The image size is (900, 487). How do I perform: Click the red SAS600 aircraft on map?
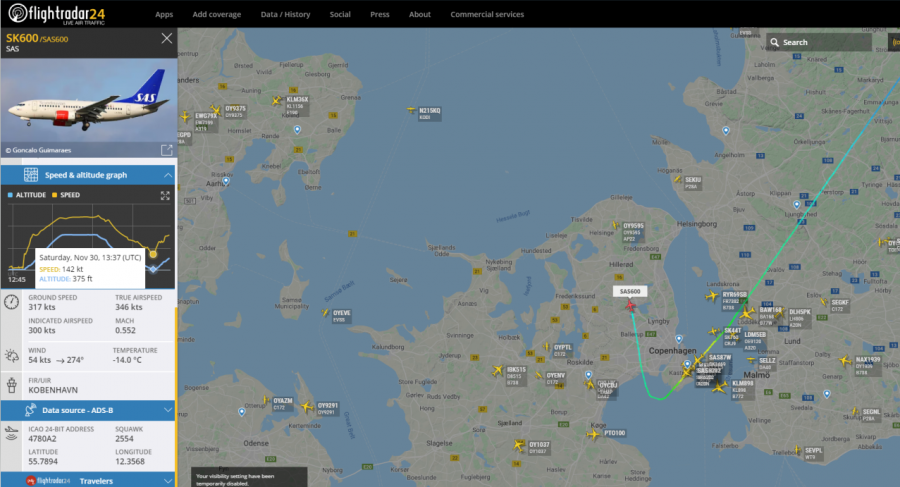(x=630, y=305)
